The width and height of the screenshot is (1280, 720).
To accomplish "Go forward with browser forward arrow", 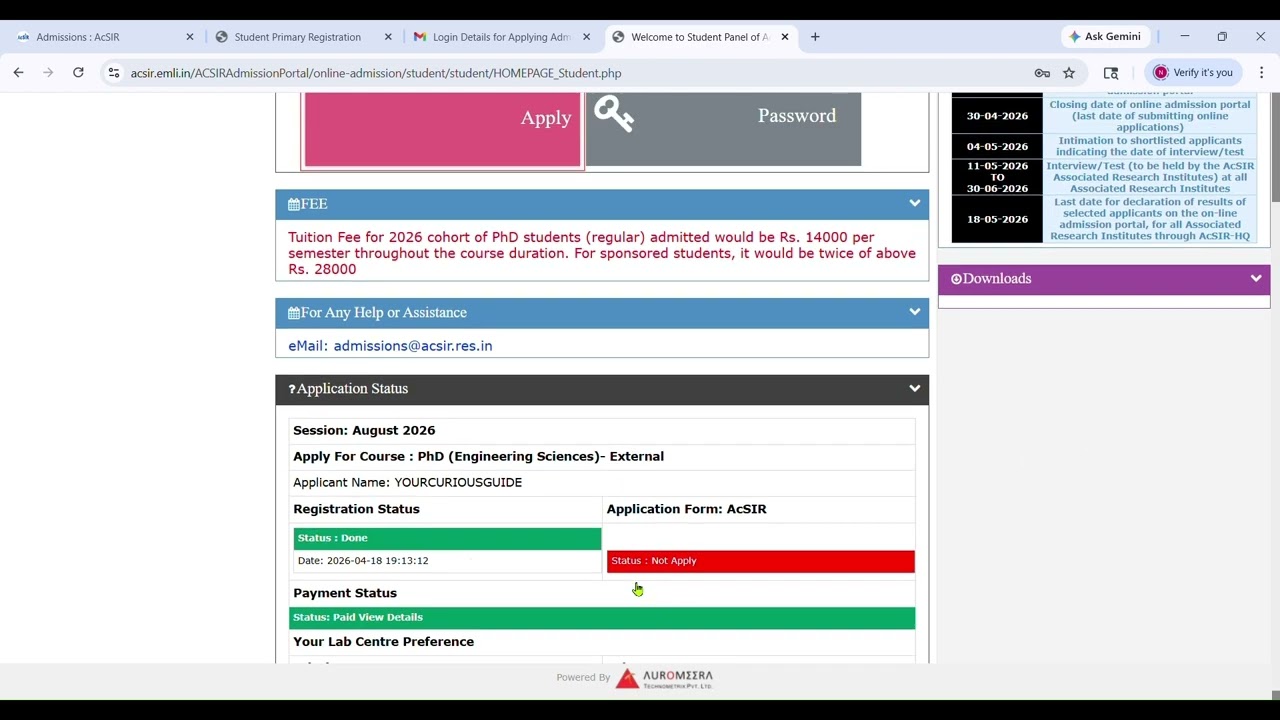I will pos(48,72).
